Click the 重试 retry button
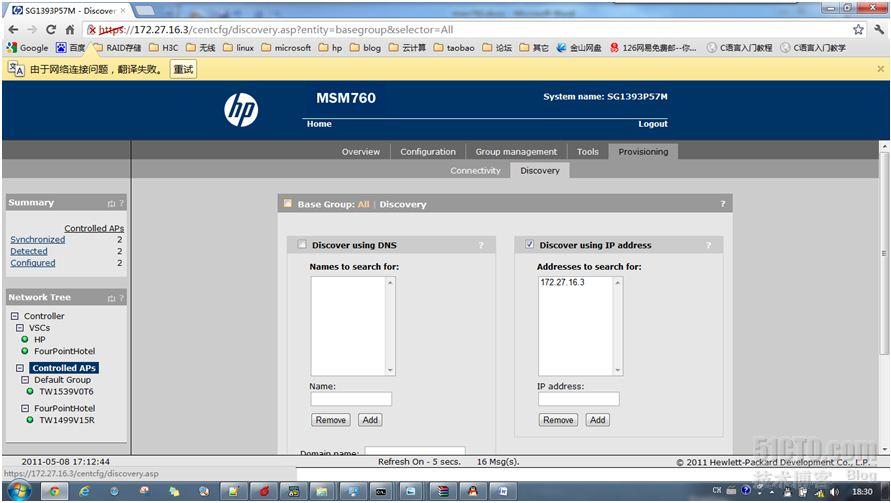 pos(184,69)
